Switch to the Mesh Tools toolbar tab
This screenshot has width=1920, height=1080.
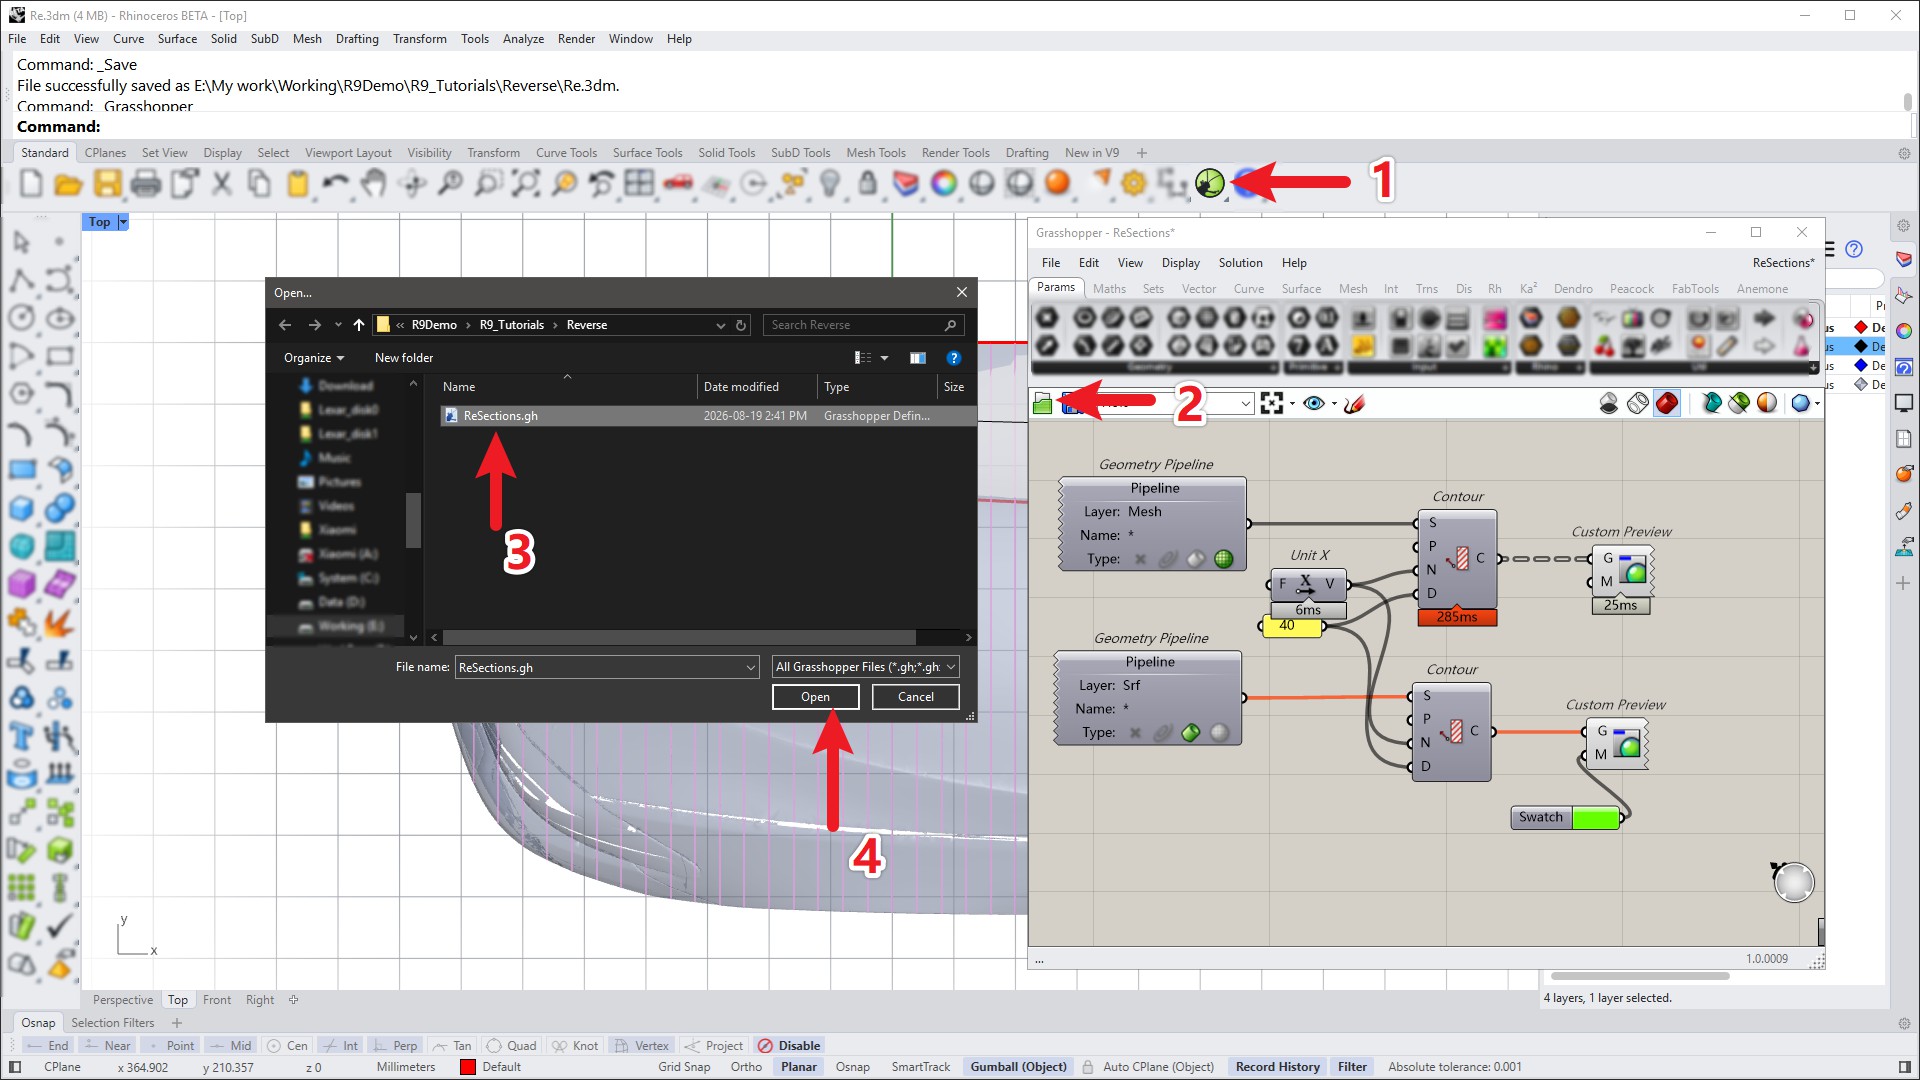click(x=875, y=153)
